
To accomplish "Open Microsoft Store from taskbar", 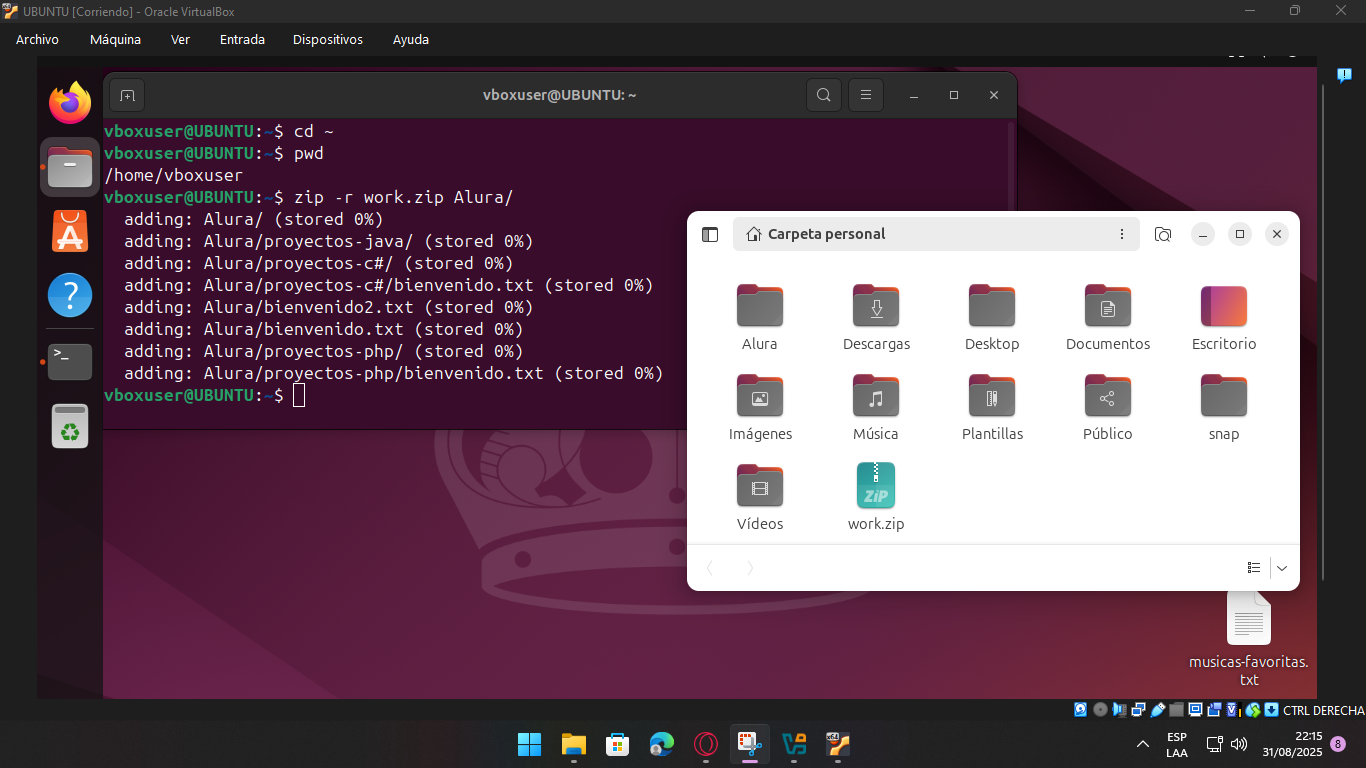I will [617, 744].
